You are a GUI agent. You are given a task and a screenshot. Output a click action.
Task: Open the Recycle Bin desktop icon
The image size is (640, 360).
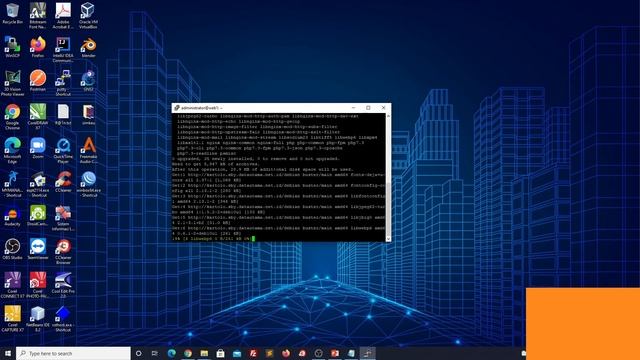(12, 13)
